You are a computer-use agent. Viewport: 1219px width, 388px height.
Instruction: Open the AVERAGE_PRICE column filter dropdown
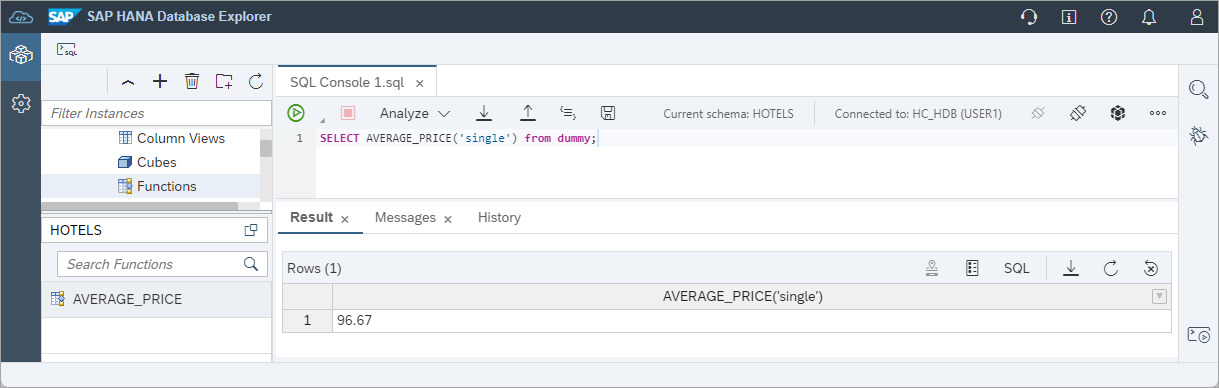pyautogui.click(x=1159, y=296)
